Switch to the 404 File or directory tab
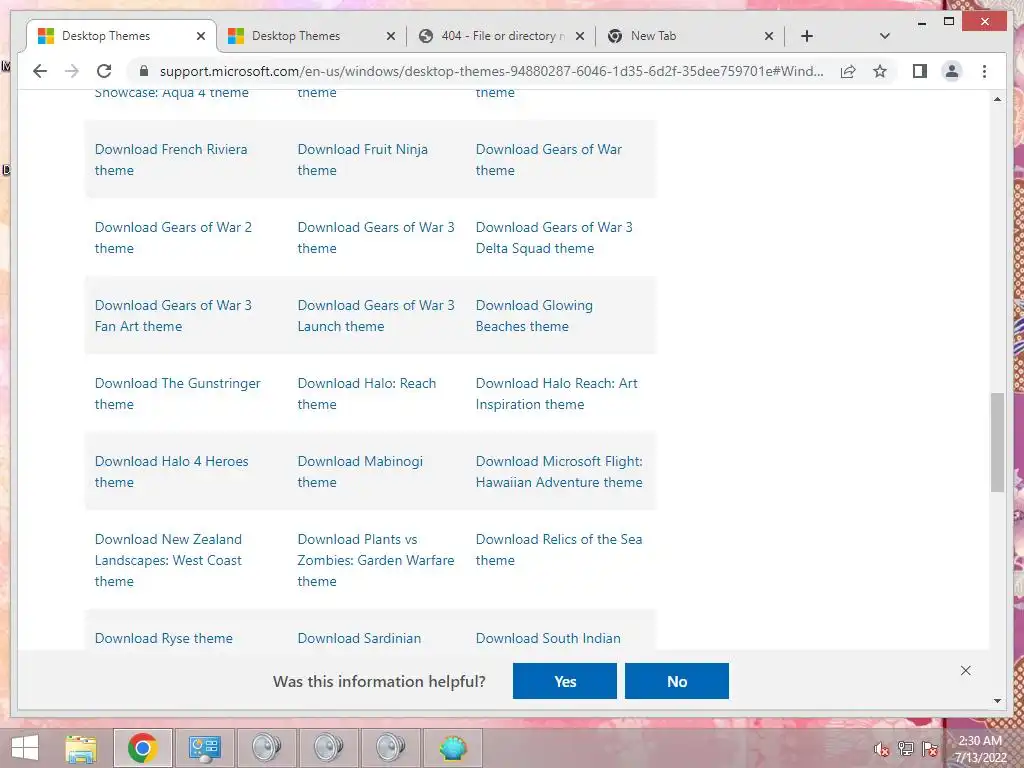The image size is (1024, 768). 500,36
